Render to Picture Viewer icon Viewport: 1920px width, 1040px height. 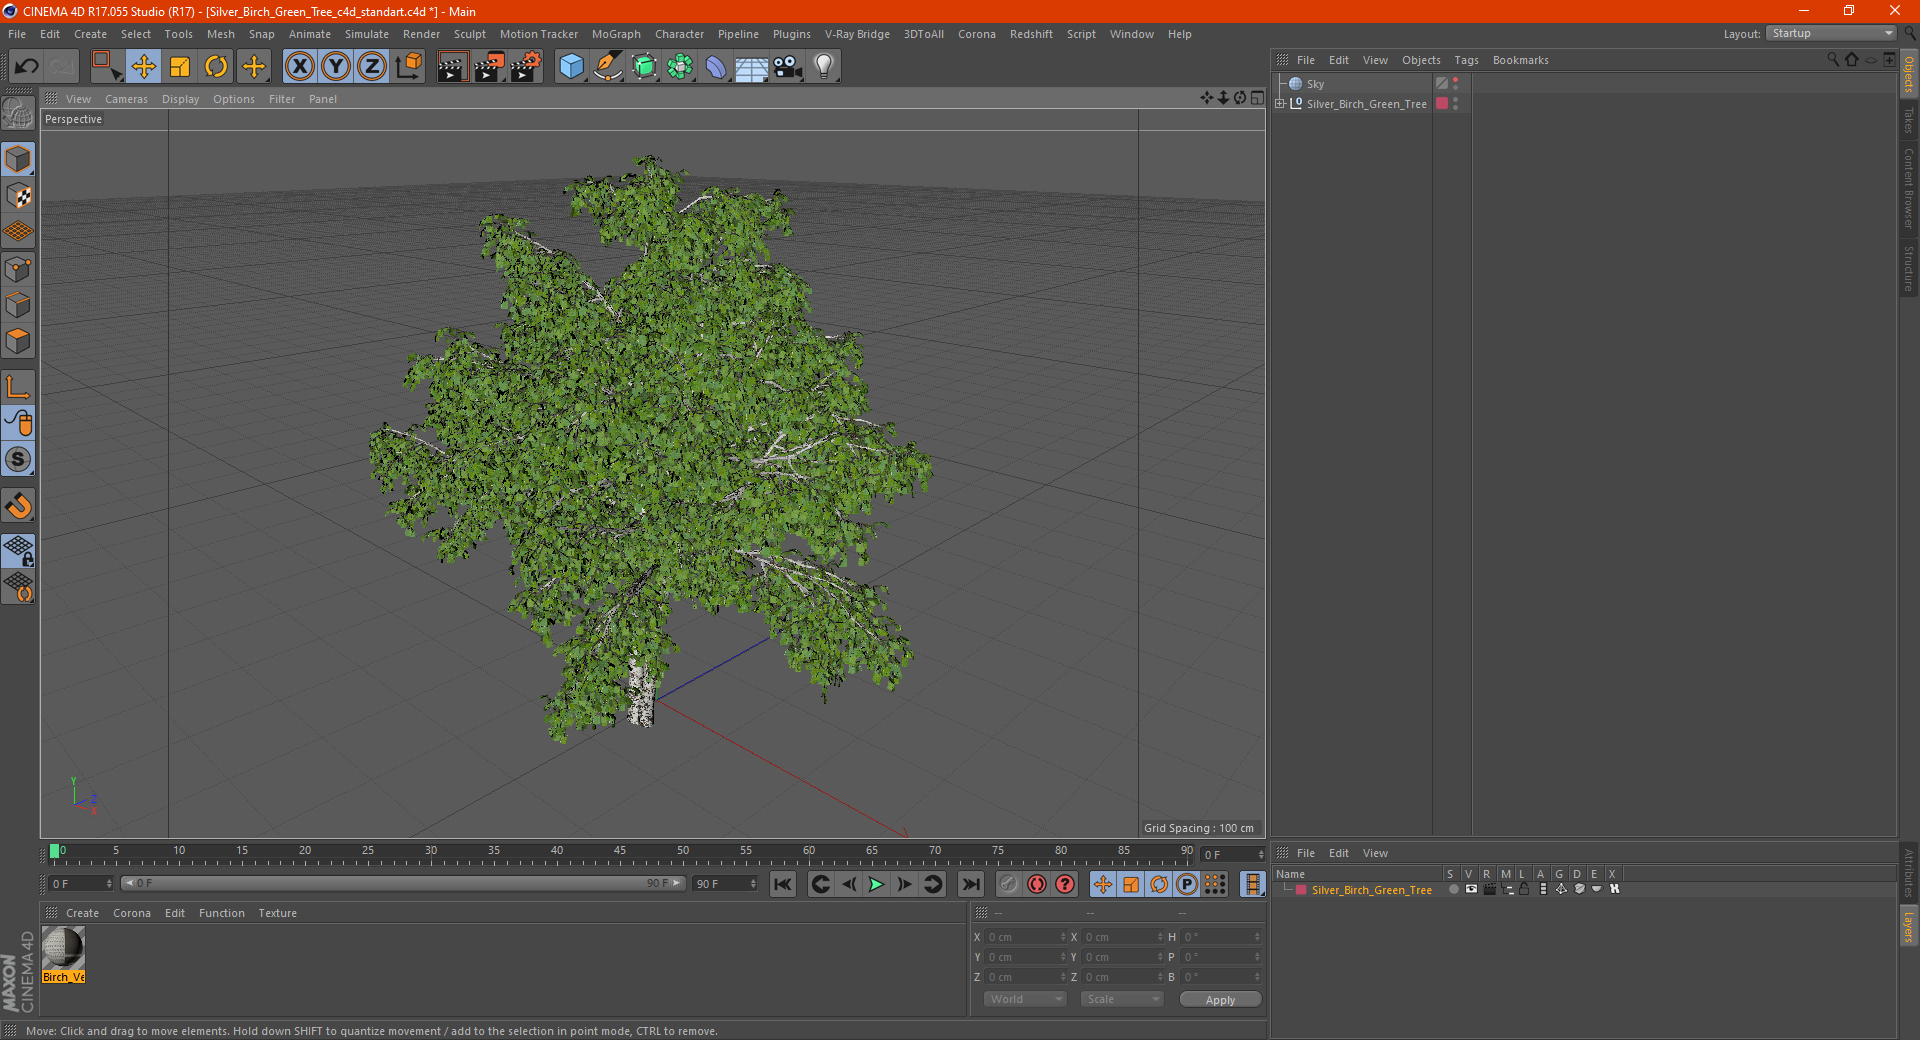click(x=489, y=67)
